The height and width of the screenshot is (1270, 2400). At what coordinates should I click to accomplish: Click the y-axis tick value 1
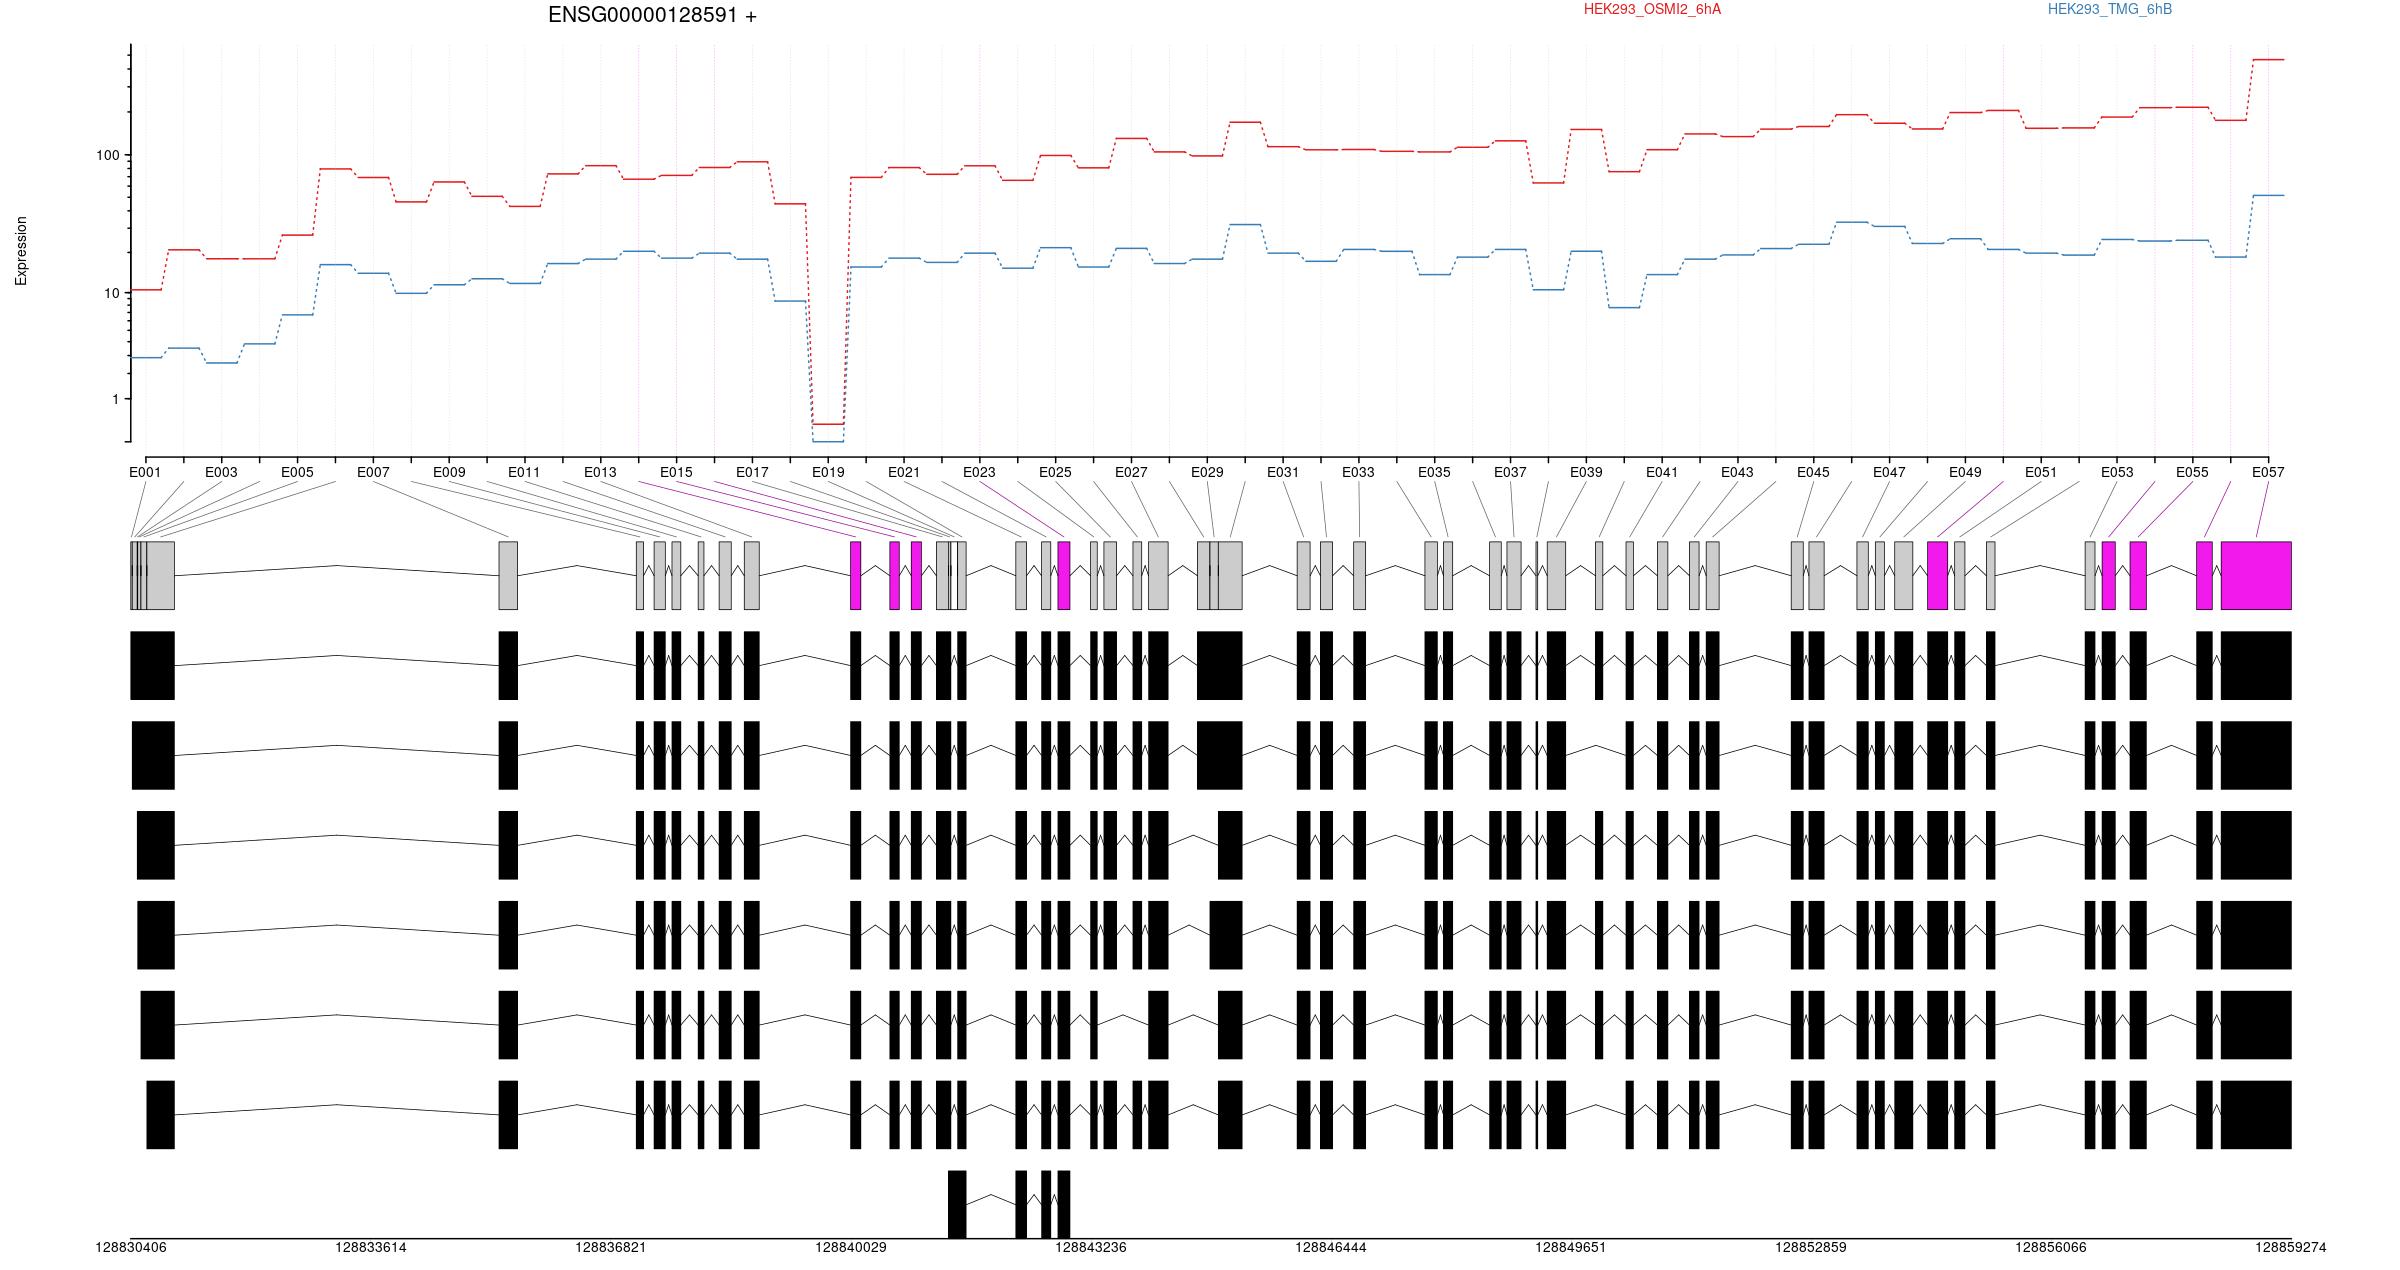pos(115,399)
